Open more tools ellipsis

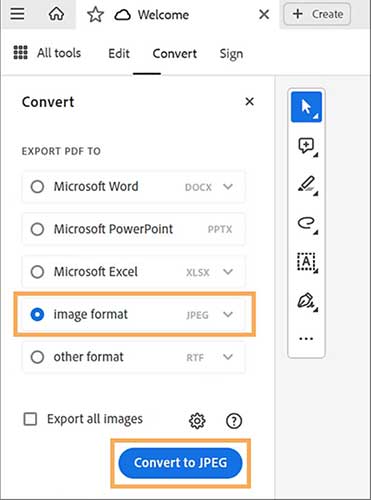(306, 339)
